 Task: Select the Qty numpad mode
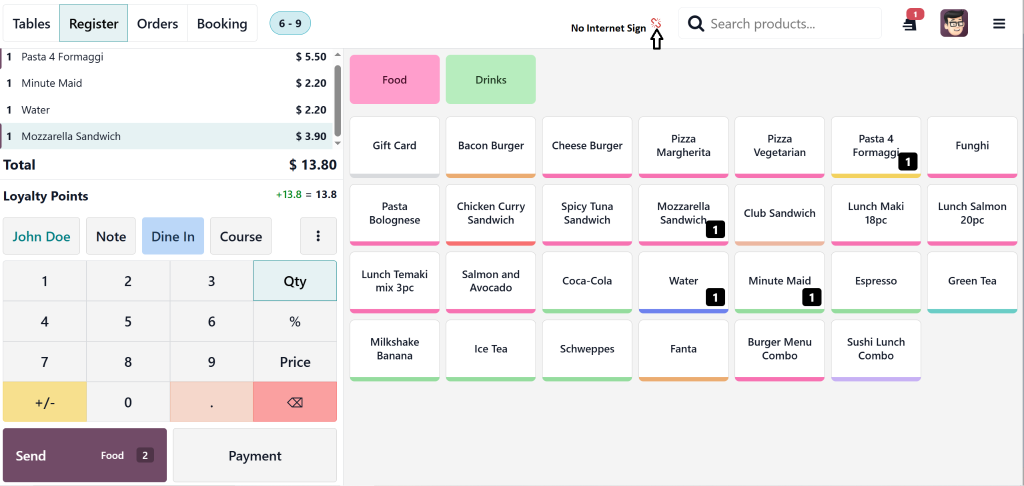click(x=295, y=282)
